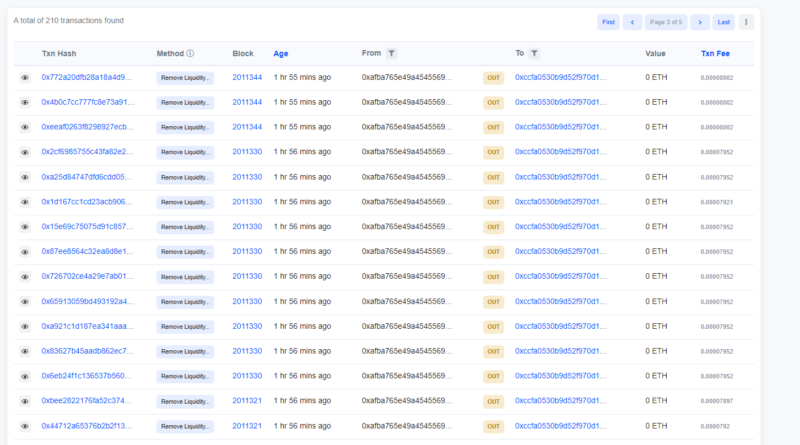Click eye icon for transaction 0x772a20dfb28a18a4d9
800x445 pixels.
25,77
